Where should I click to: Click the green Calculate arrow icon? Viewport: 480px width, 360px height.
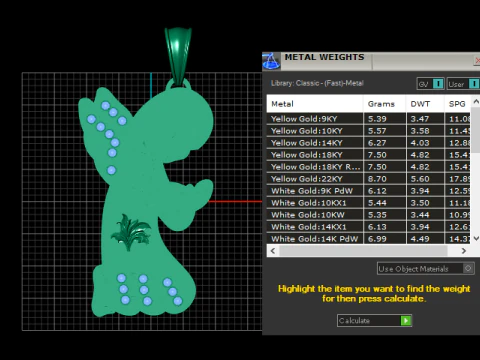[x=406, y=320]
